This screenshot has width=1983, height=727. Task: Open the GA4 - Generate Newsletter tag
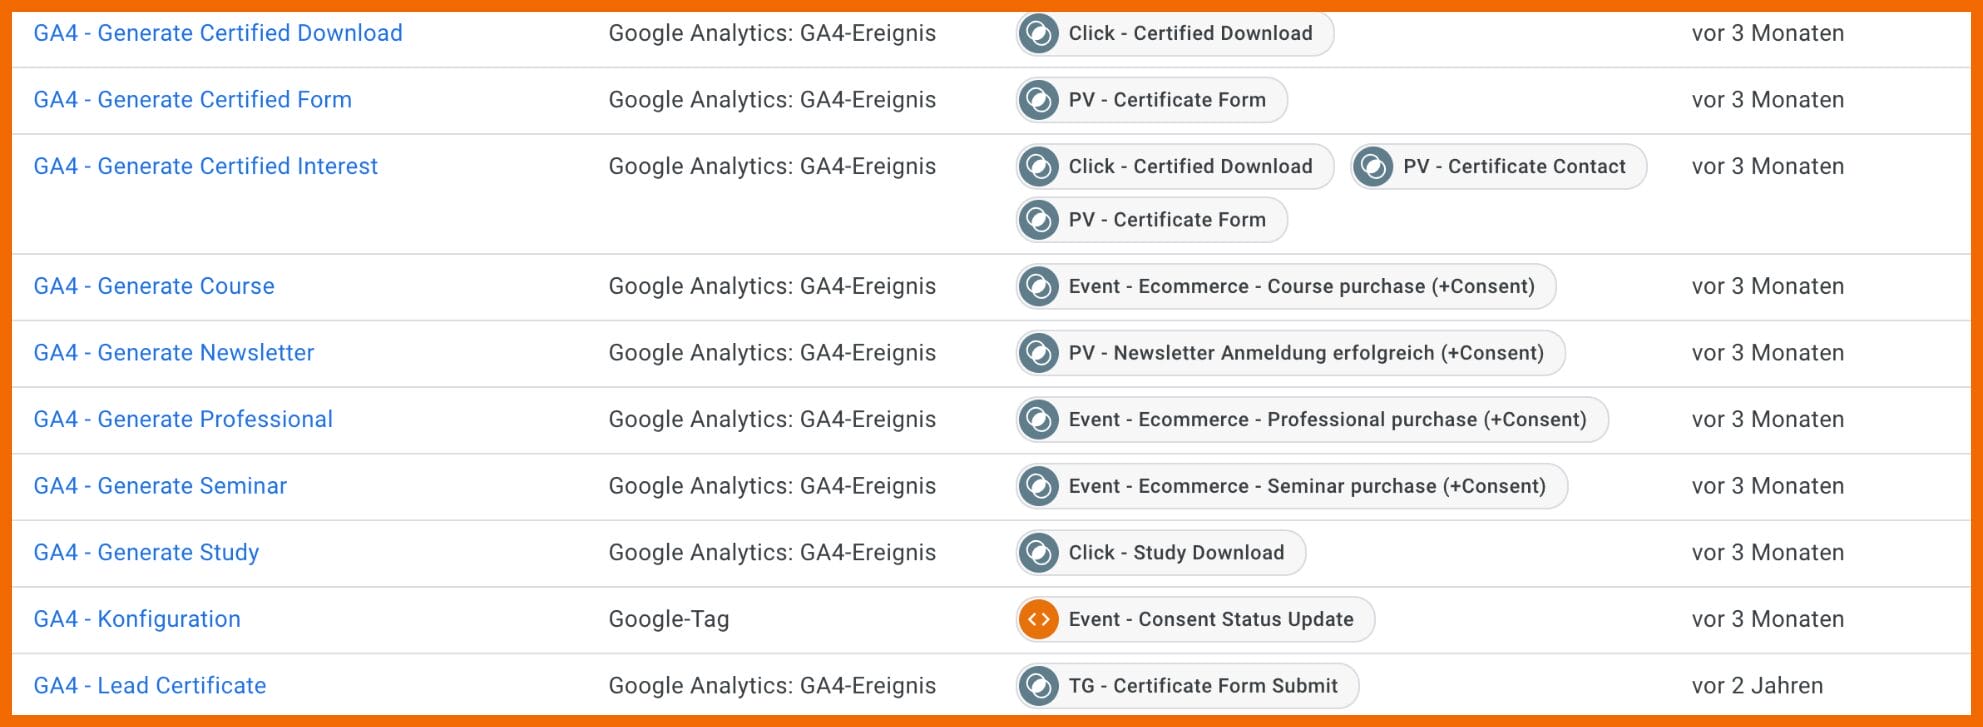pyautogui.click(x=174, y=353)
